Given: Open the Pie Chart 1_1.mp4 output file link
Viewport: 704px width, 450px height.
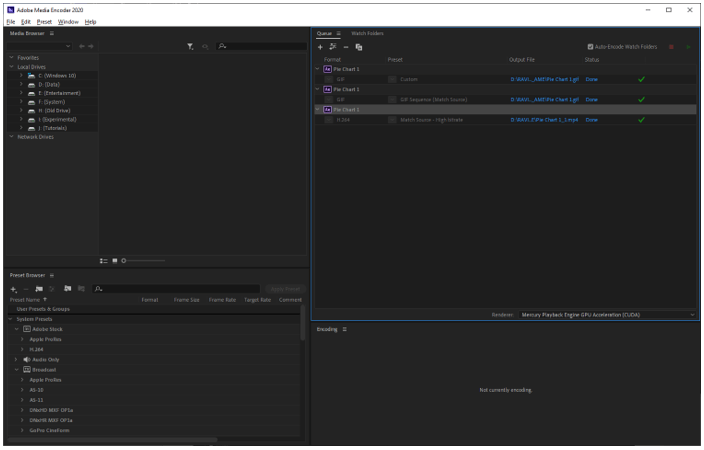Looking at the screenshot, I should (x=544, y=120).
